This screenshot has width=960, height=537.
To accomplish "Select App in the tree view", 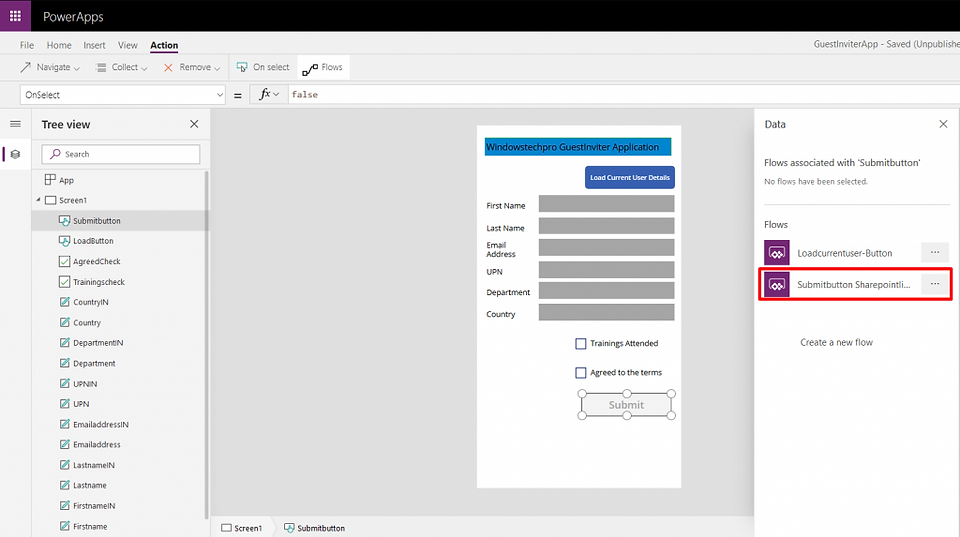I will click(x=66, y=180).
